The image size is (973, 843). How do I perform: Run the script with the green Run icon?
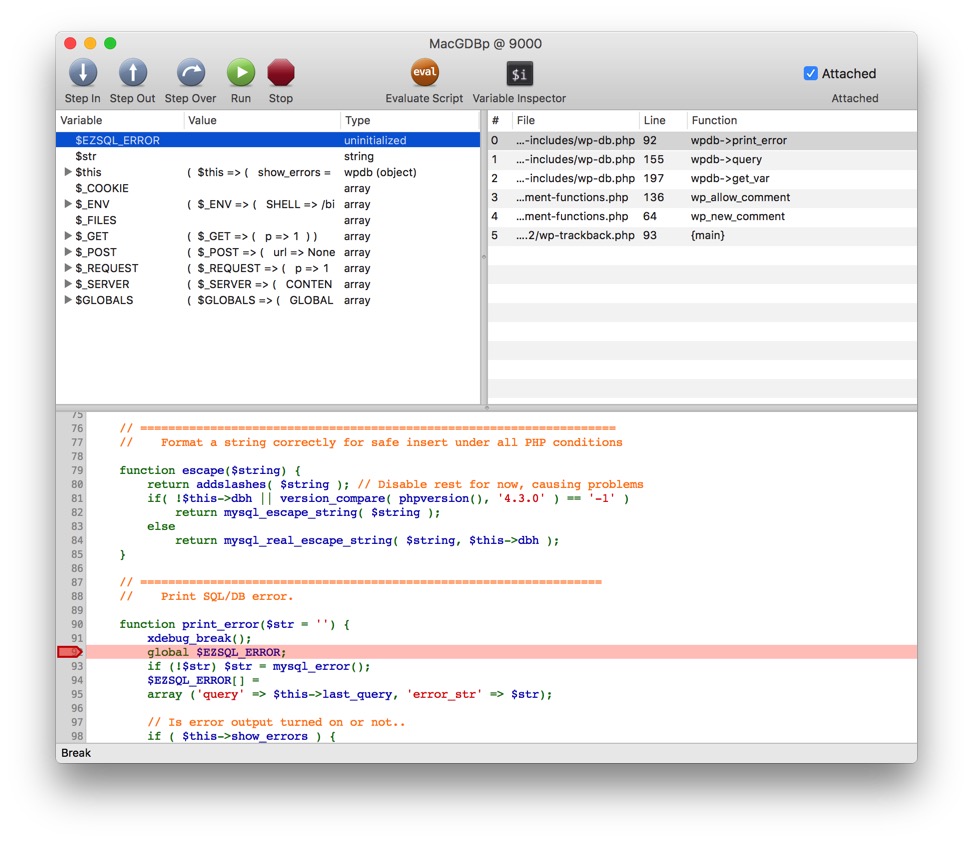coord(241,73)
